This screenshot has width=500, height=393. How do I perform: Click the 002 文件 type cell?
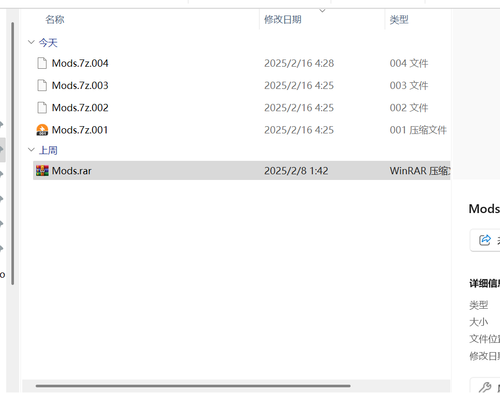(x=409, y=108)
